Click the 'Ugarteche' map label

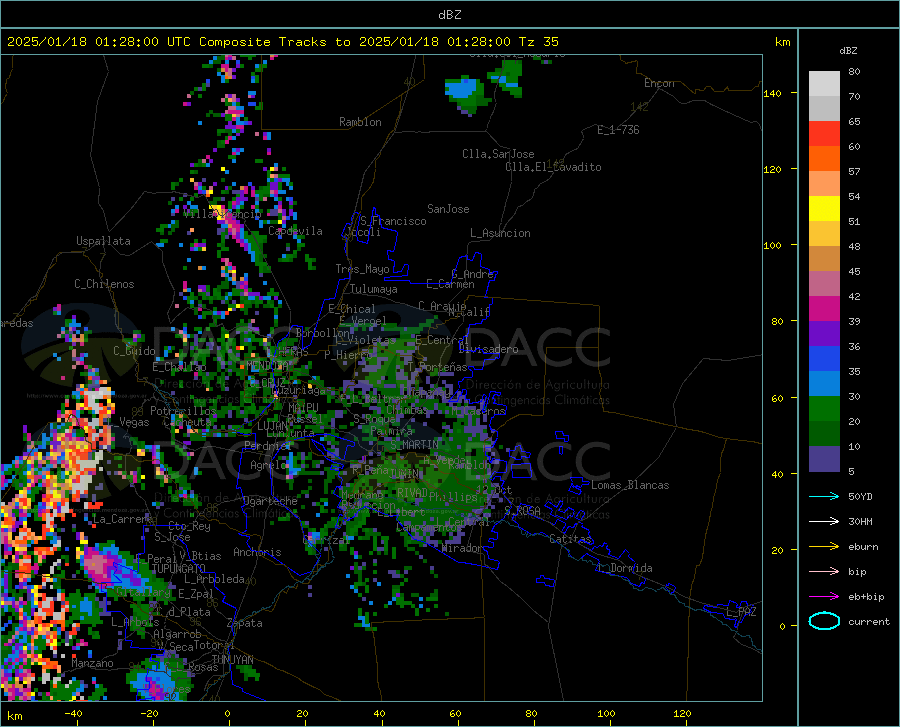(270, 500)
